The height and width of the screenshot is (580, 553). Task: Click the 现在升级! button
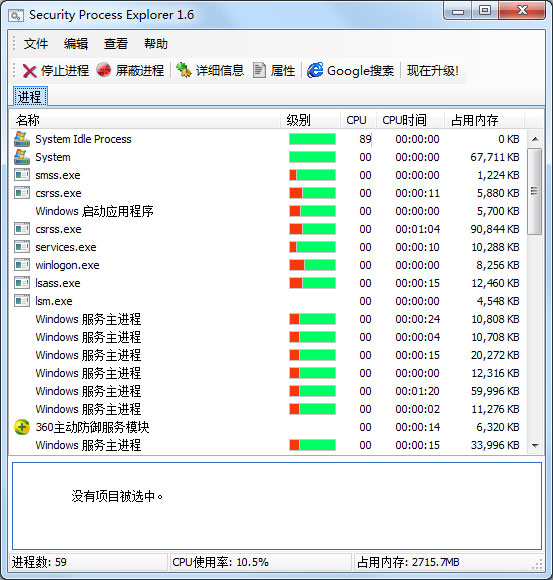click(432, 70)
